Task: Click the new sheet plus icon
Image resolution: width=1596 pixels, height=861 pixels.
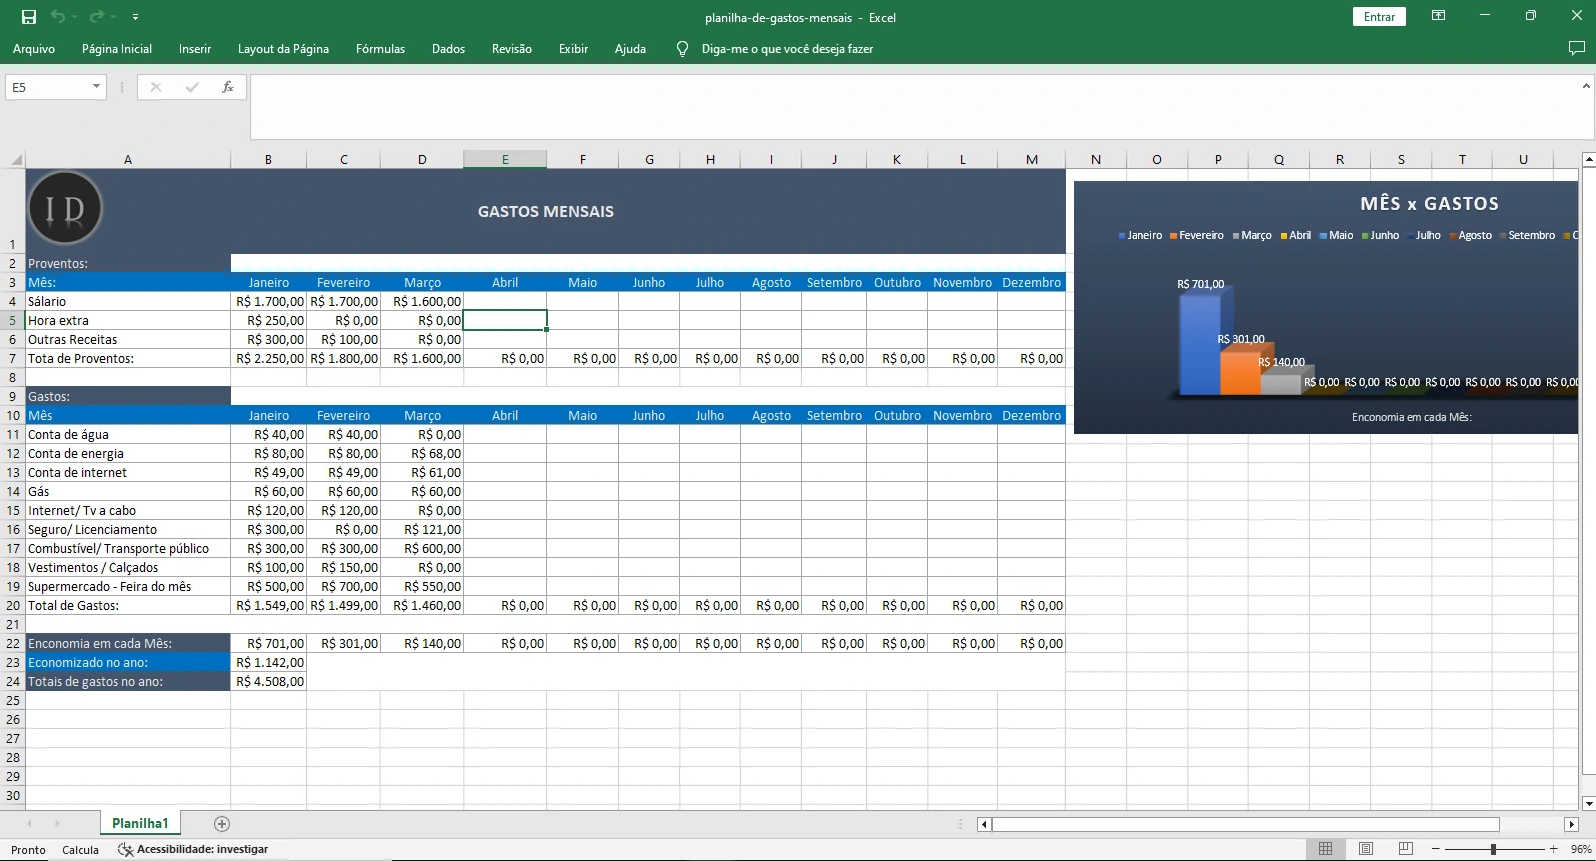Action: 222,824
